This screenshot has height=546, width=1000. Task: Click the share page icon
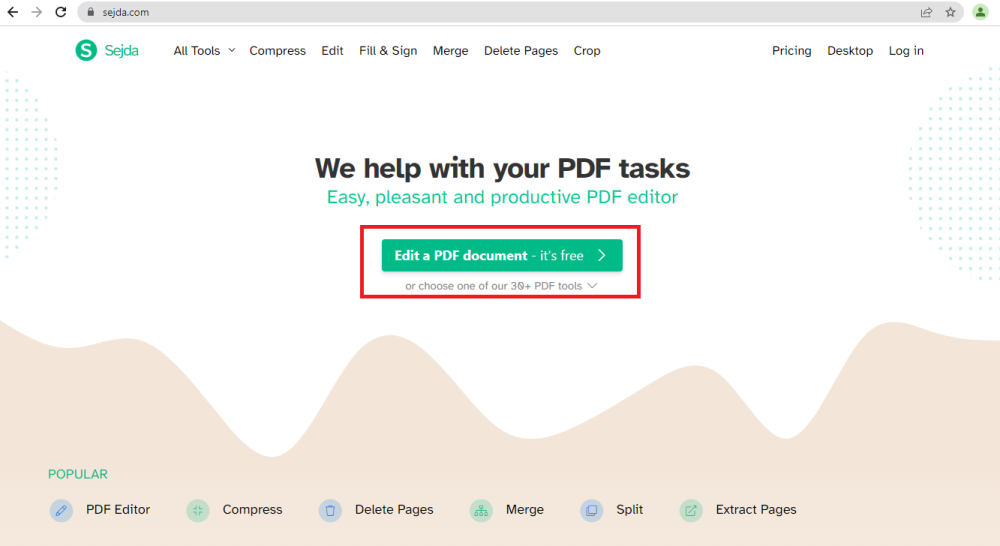pos(926,12)
